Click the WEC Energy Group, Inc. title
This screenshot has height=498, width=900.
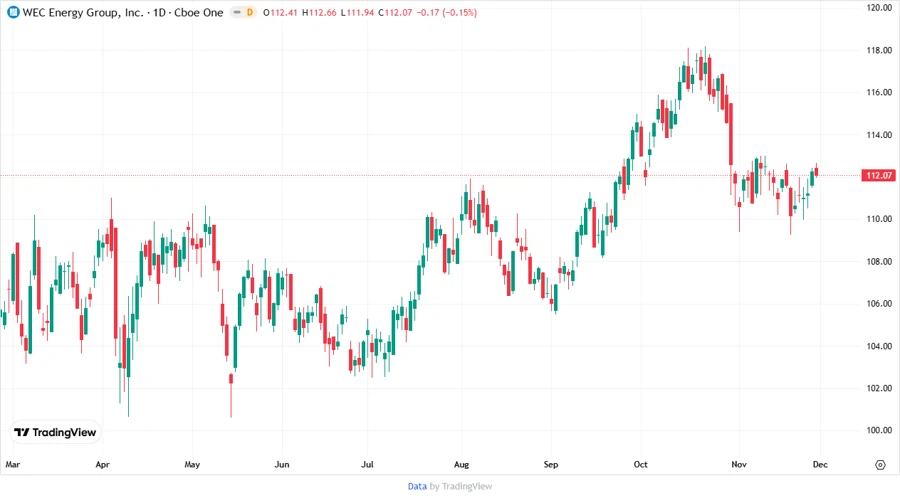83,13
